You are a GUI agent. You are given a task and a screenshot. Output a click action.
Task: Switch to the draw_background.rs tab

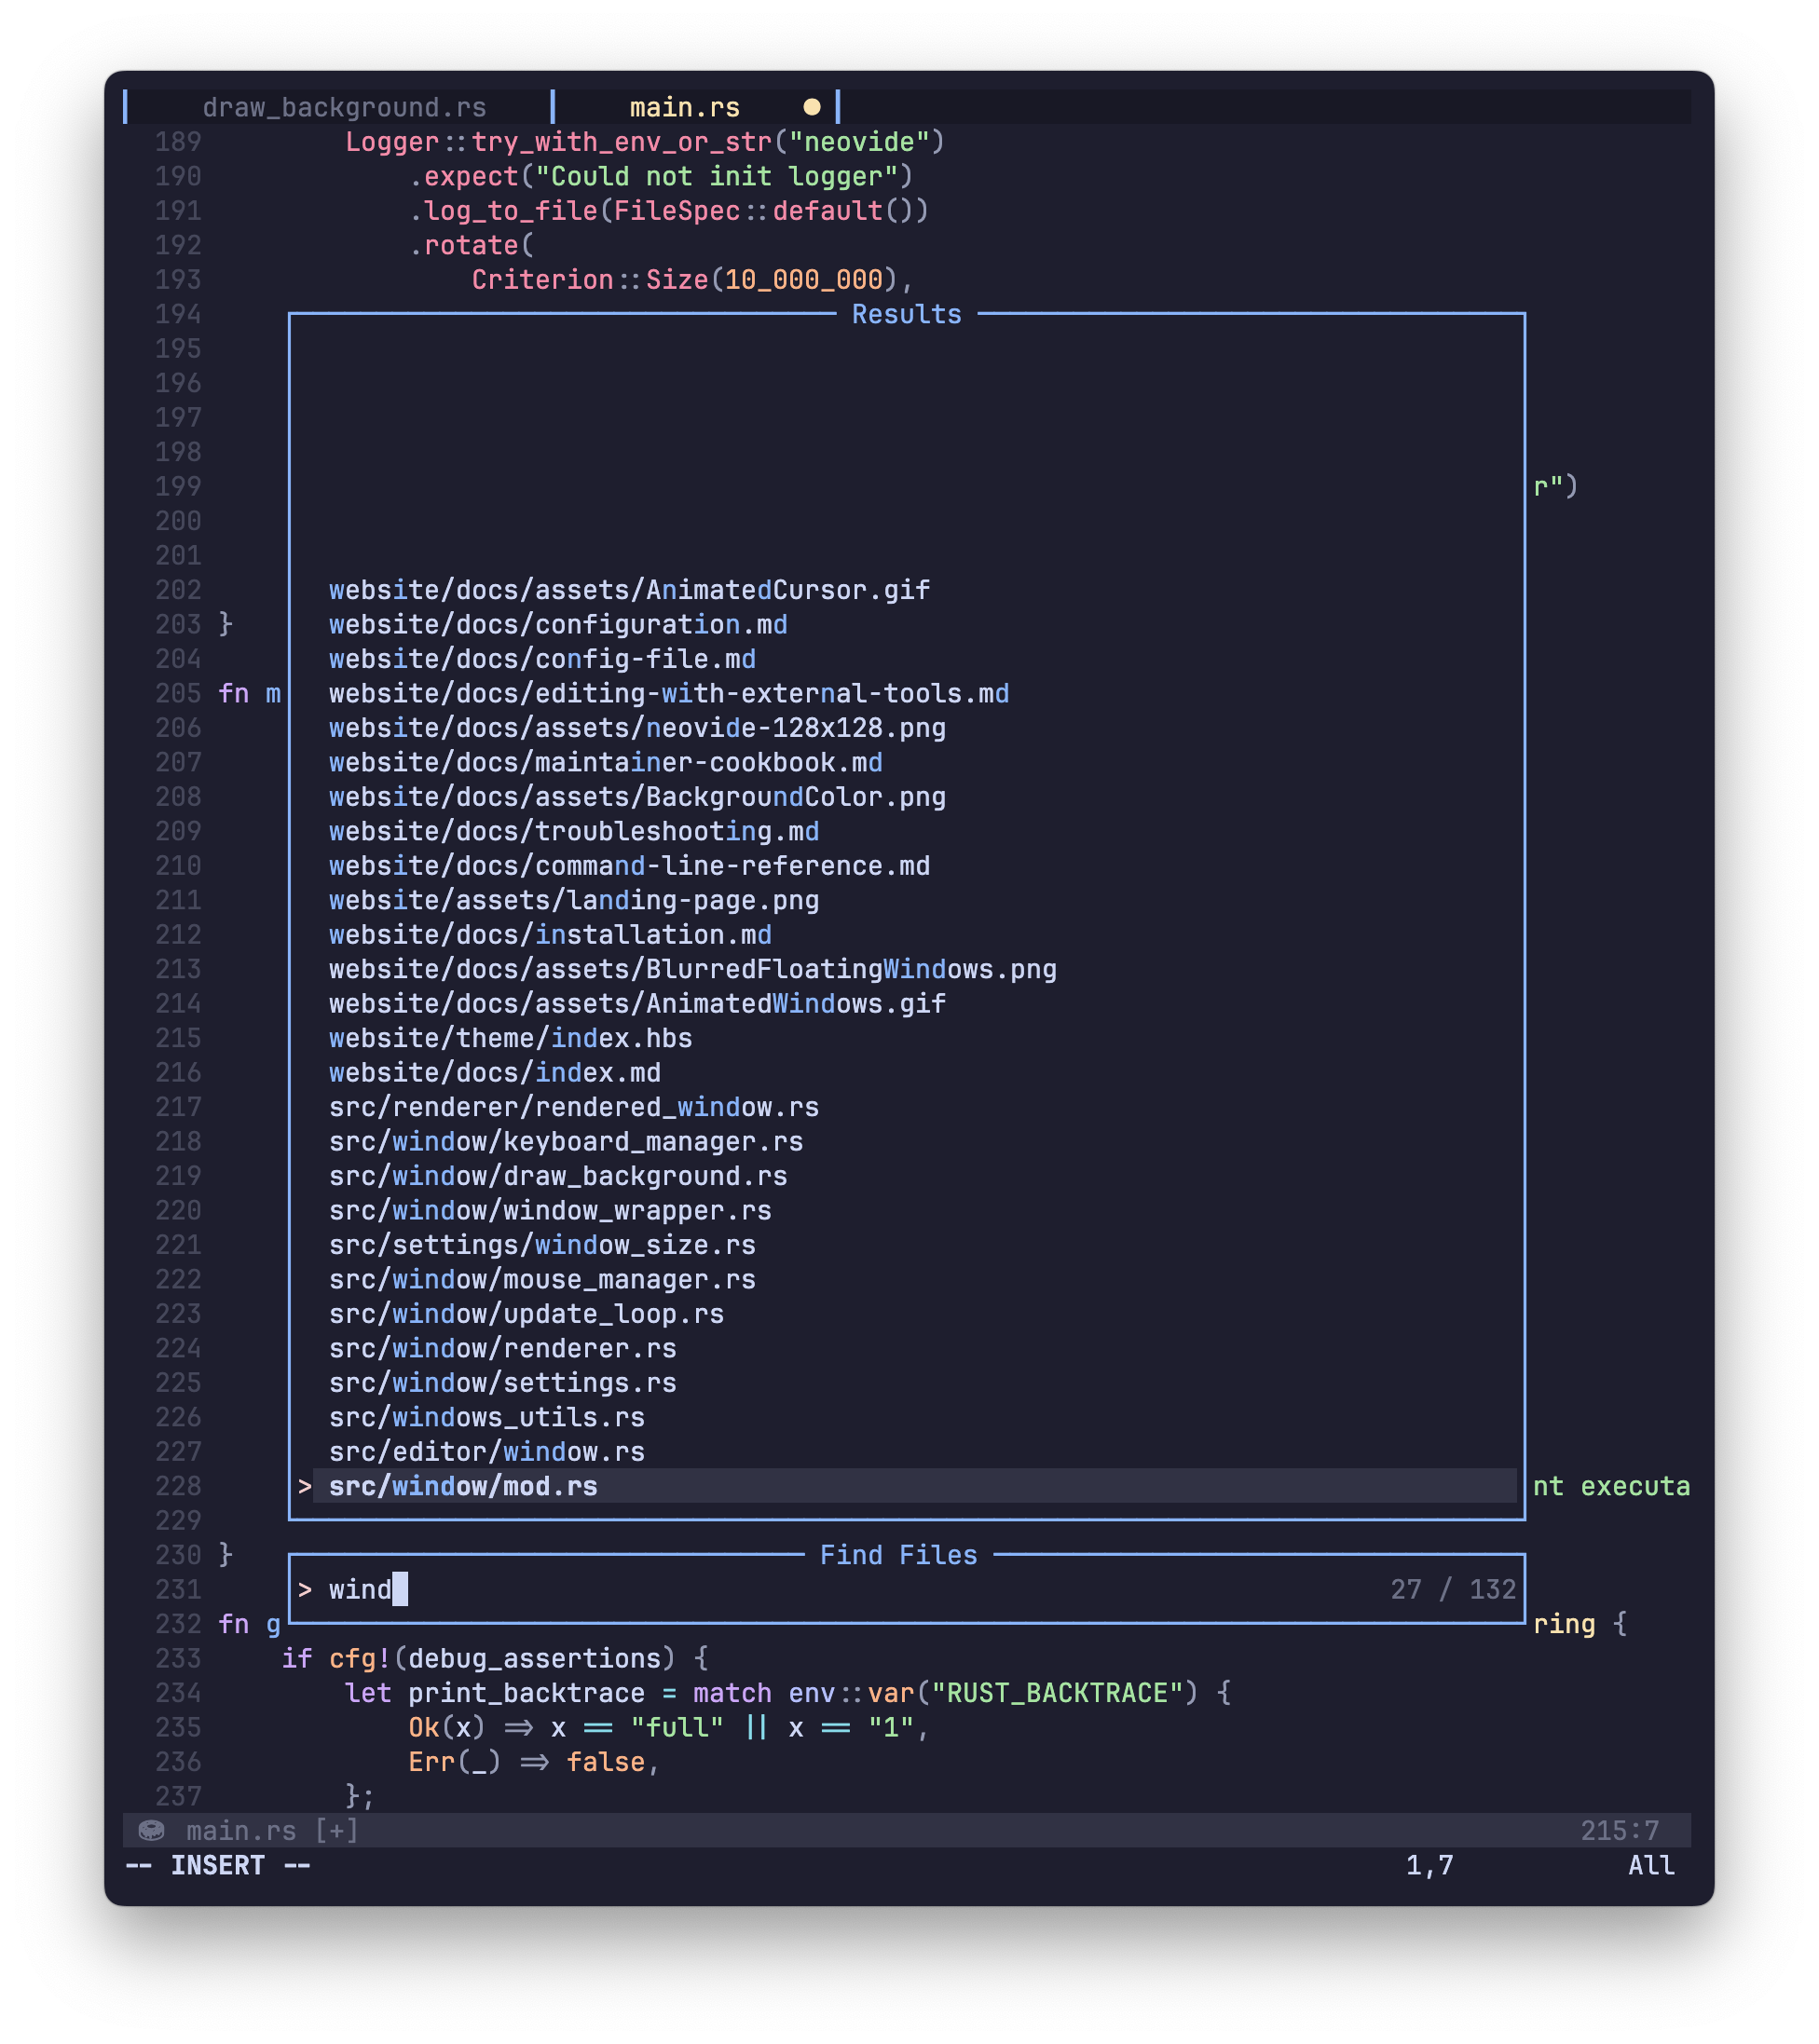pos(344,107)
